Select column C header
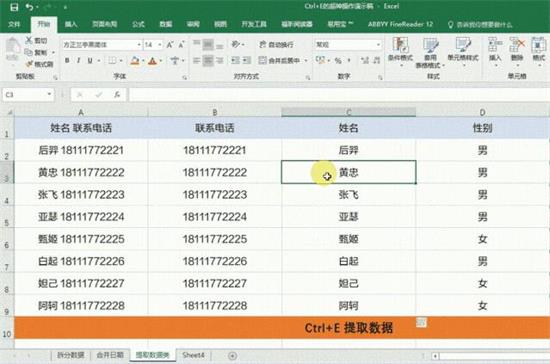 (x=349, y=112)
